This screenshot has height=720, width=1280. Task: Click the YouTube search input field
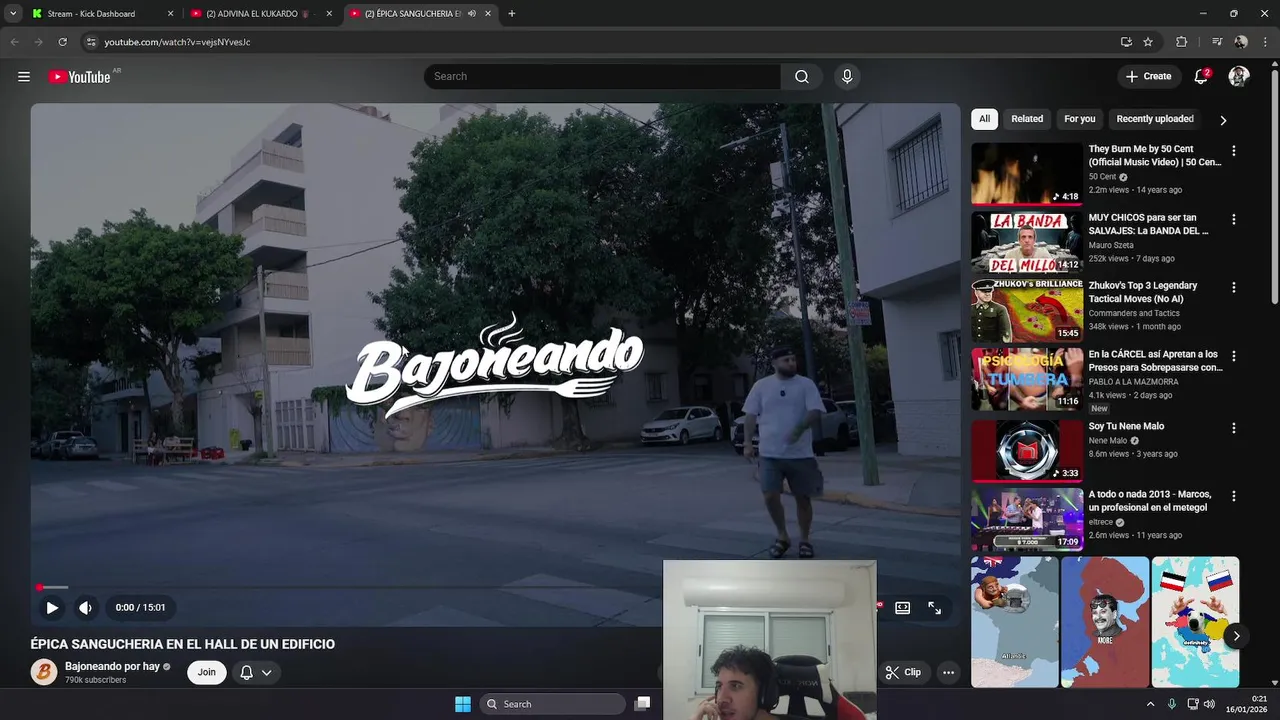(603, 77)
